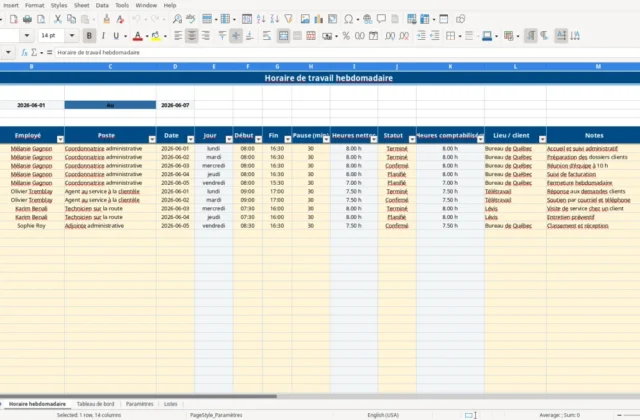
Task: Open the Data menu
Action: coord(102,5)
